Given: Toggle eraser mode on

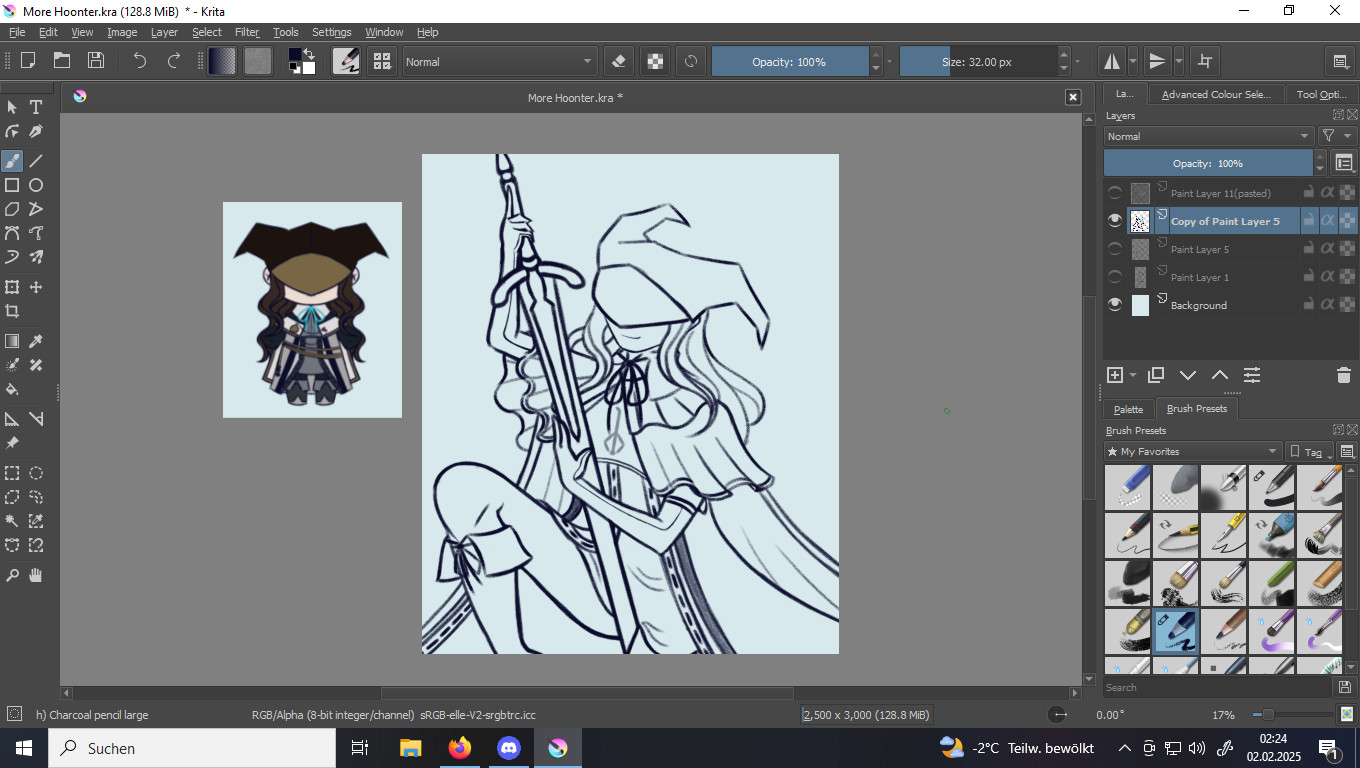Looking at the screenshot, I should 619,61.
